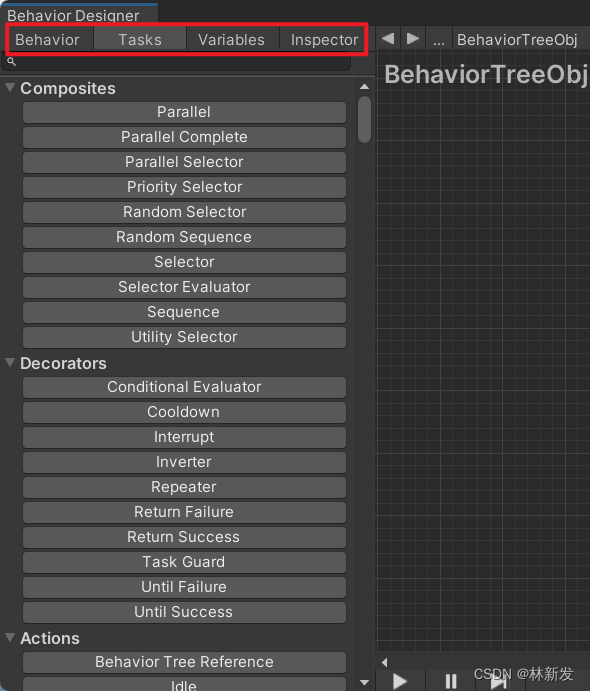Click the graph horizontal scroll-left arrow

coord(385,662)
